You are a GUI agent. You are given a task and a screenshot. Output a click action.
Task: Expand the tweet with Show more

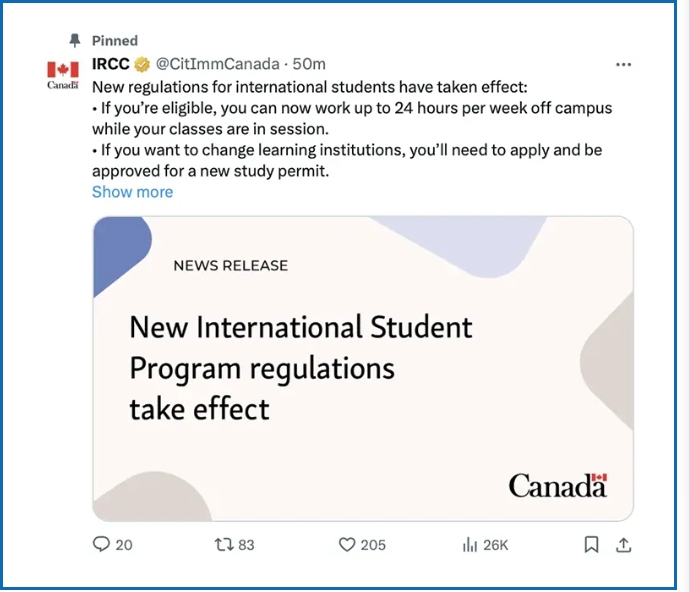tap(132, 192)
